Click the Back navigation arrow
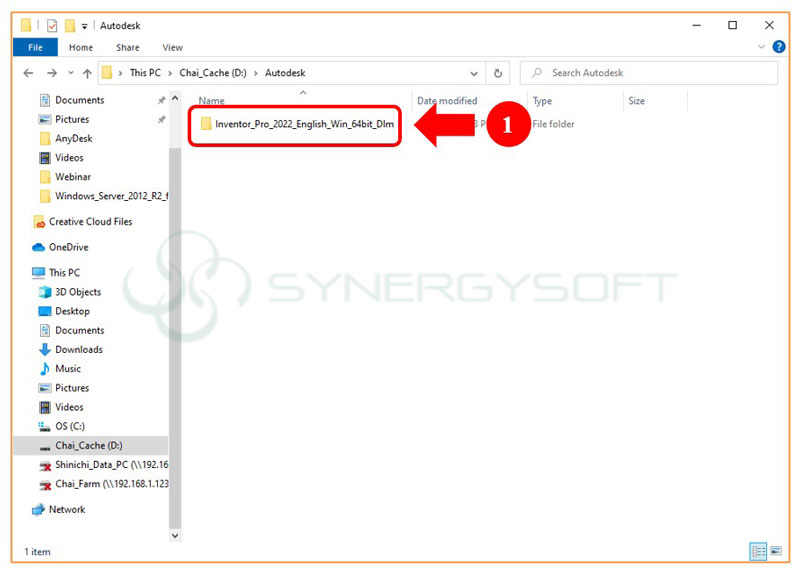The width and height of the screenshot is (800, 571). click(x=27, y=73)
